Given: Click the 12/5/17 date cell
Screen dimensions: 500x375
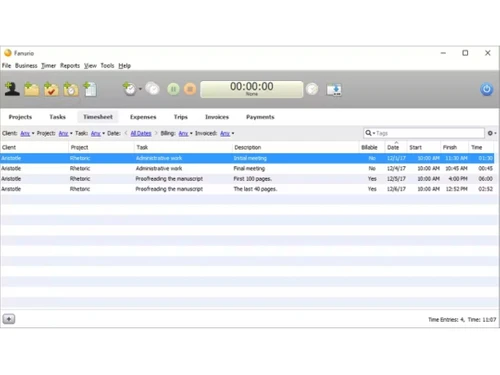Looking at the screenshot, I should (x=396, y=179).
